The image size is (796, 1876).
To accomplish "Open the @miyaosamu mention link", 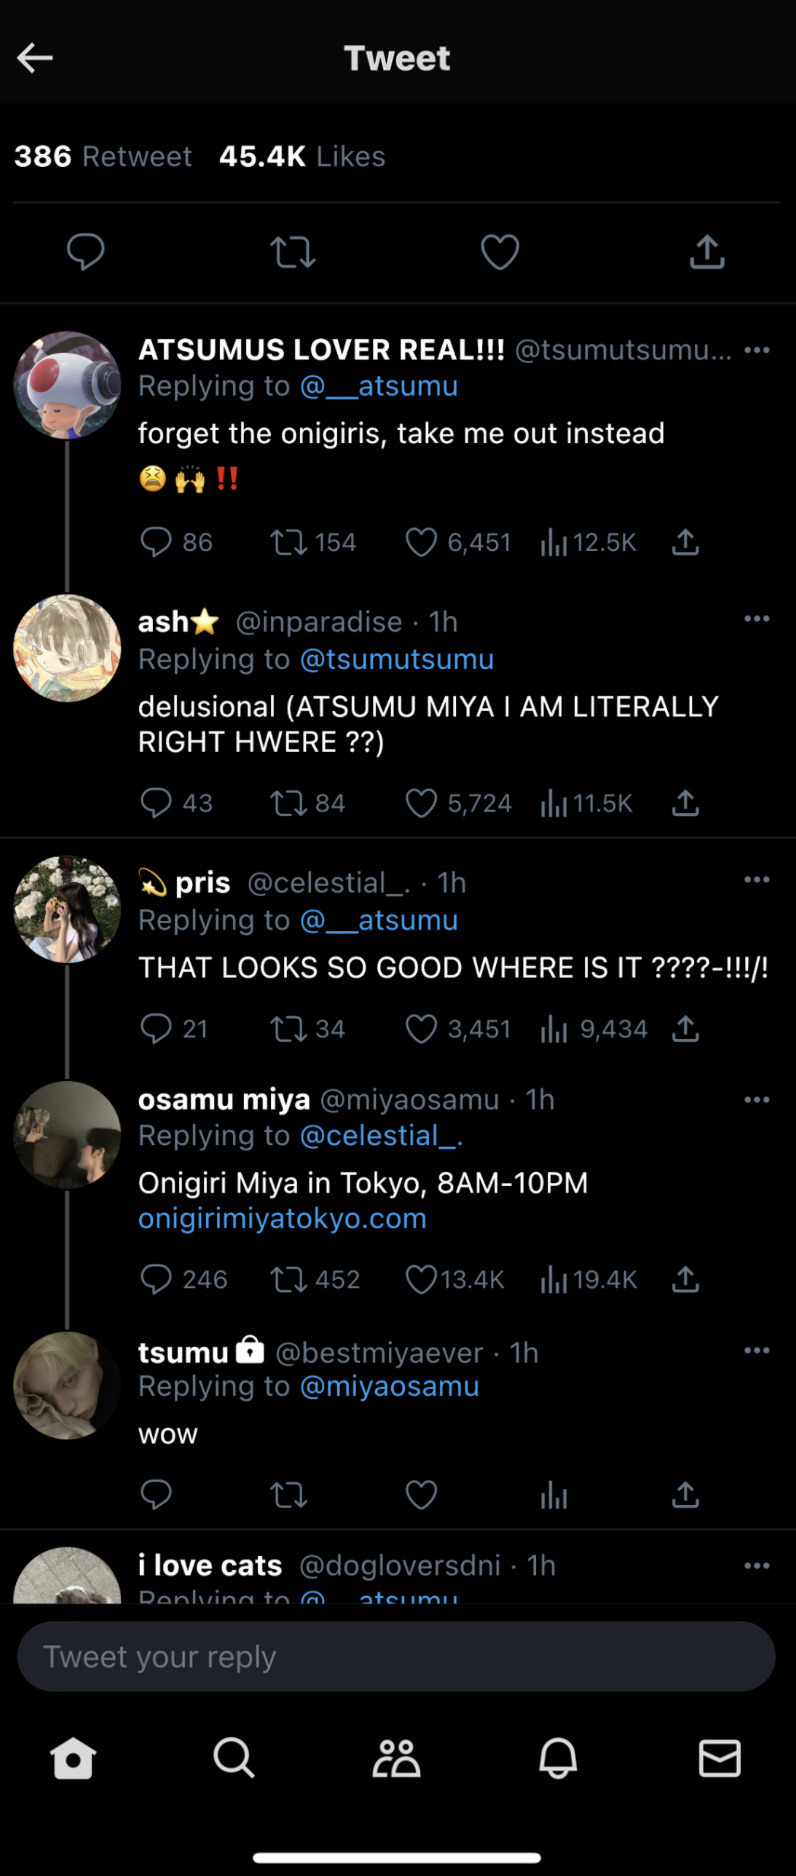I will [389, 1387].
